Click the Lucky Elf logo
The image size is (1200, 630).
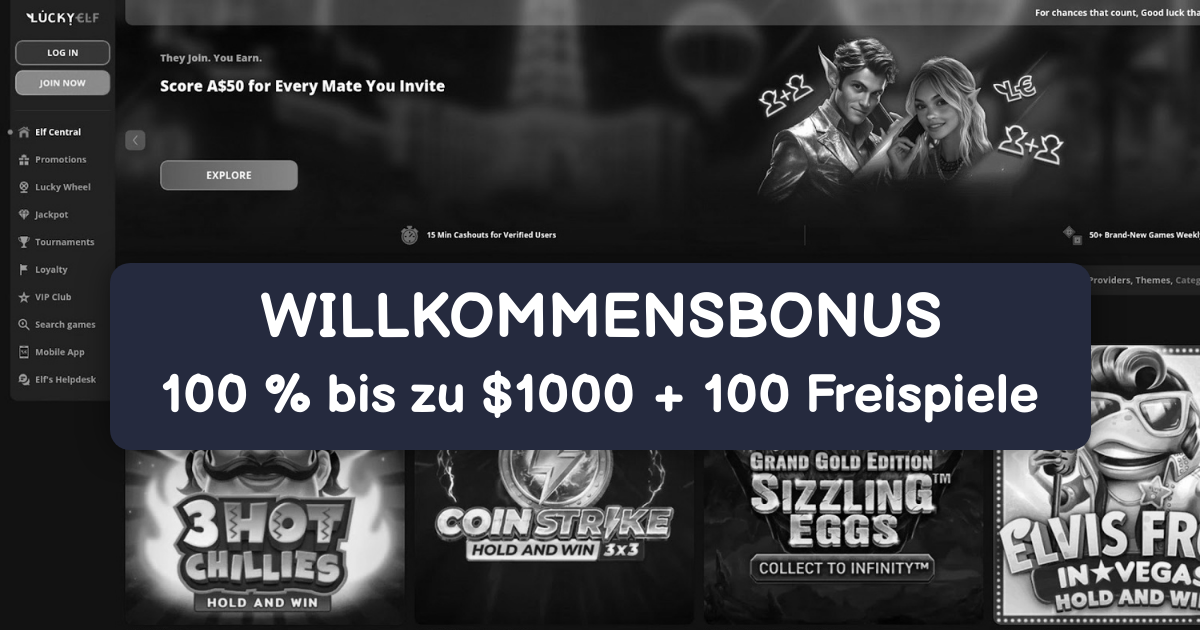click(62, 18)
